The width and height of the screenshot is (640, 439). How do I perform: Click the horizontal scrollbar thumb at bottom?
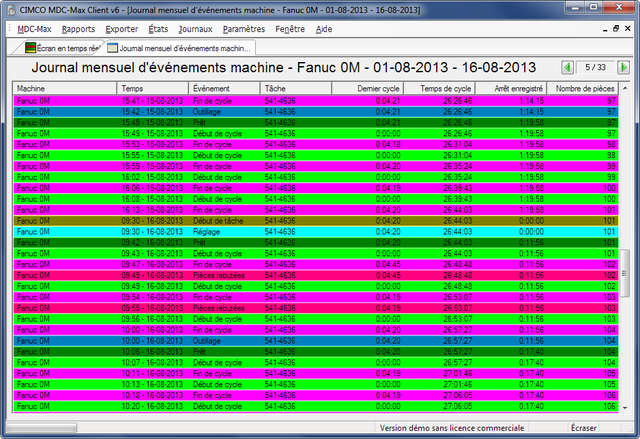[41, 428]
